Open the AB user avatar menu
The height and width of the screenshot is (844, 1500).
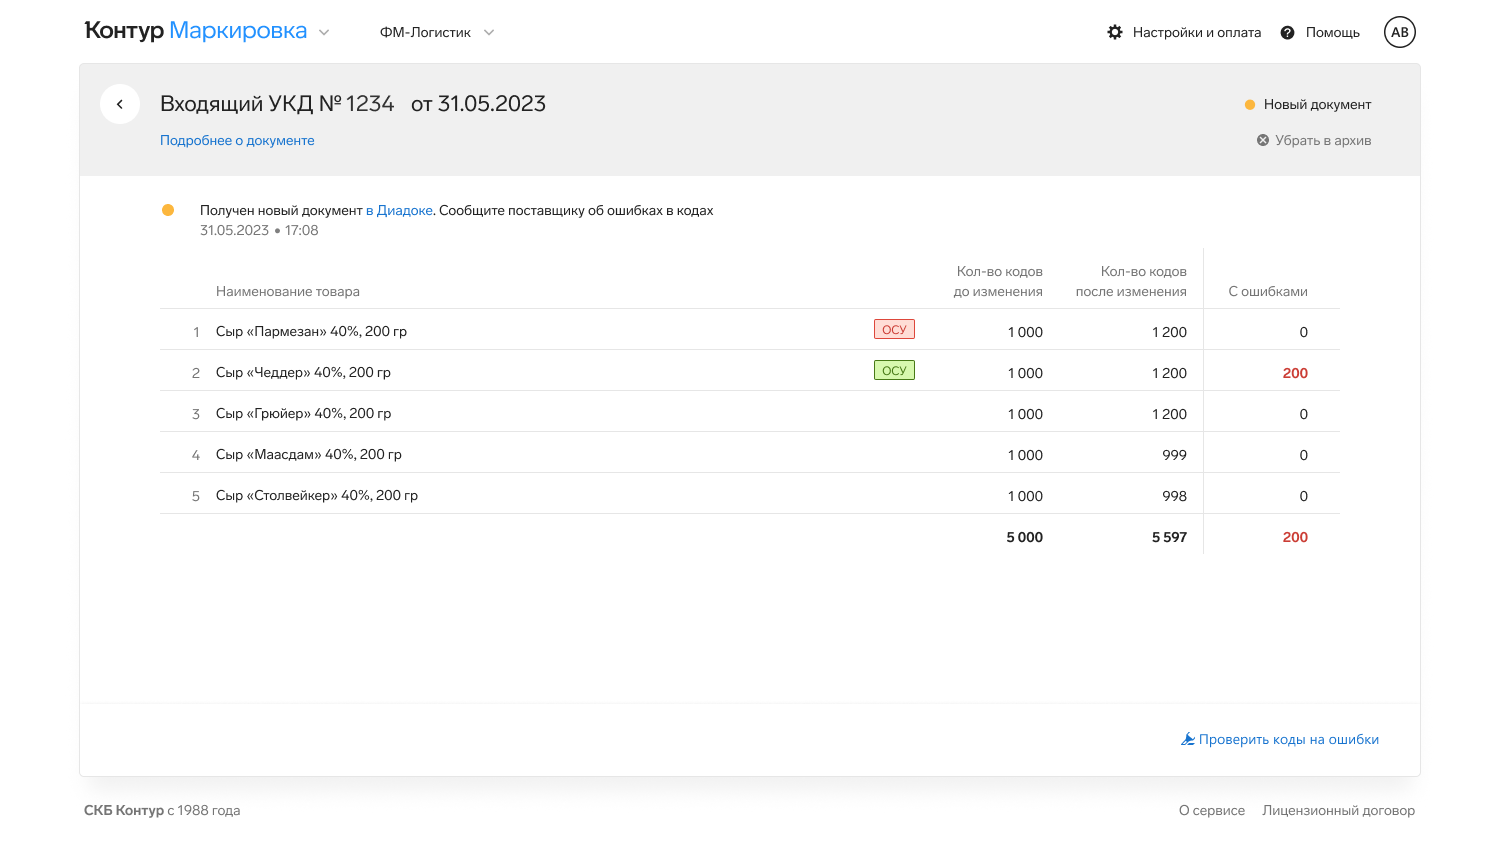(1400, 32)
